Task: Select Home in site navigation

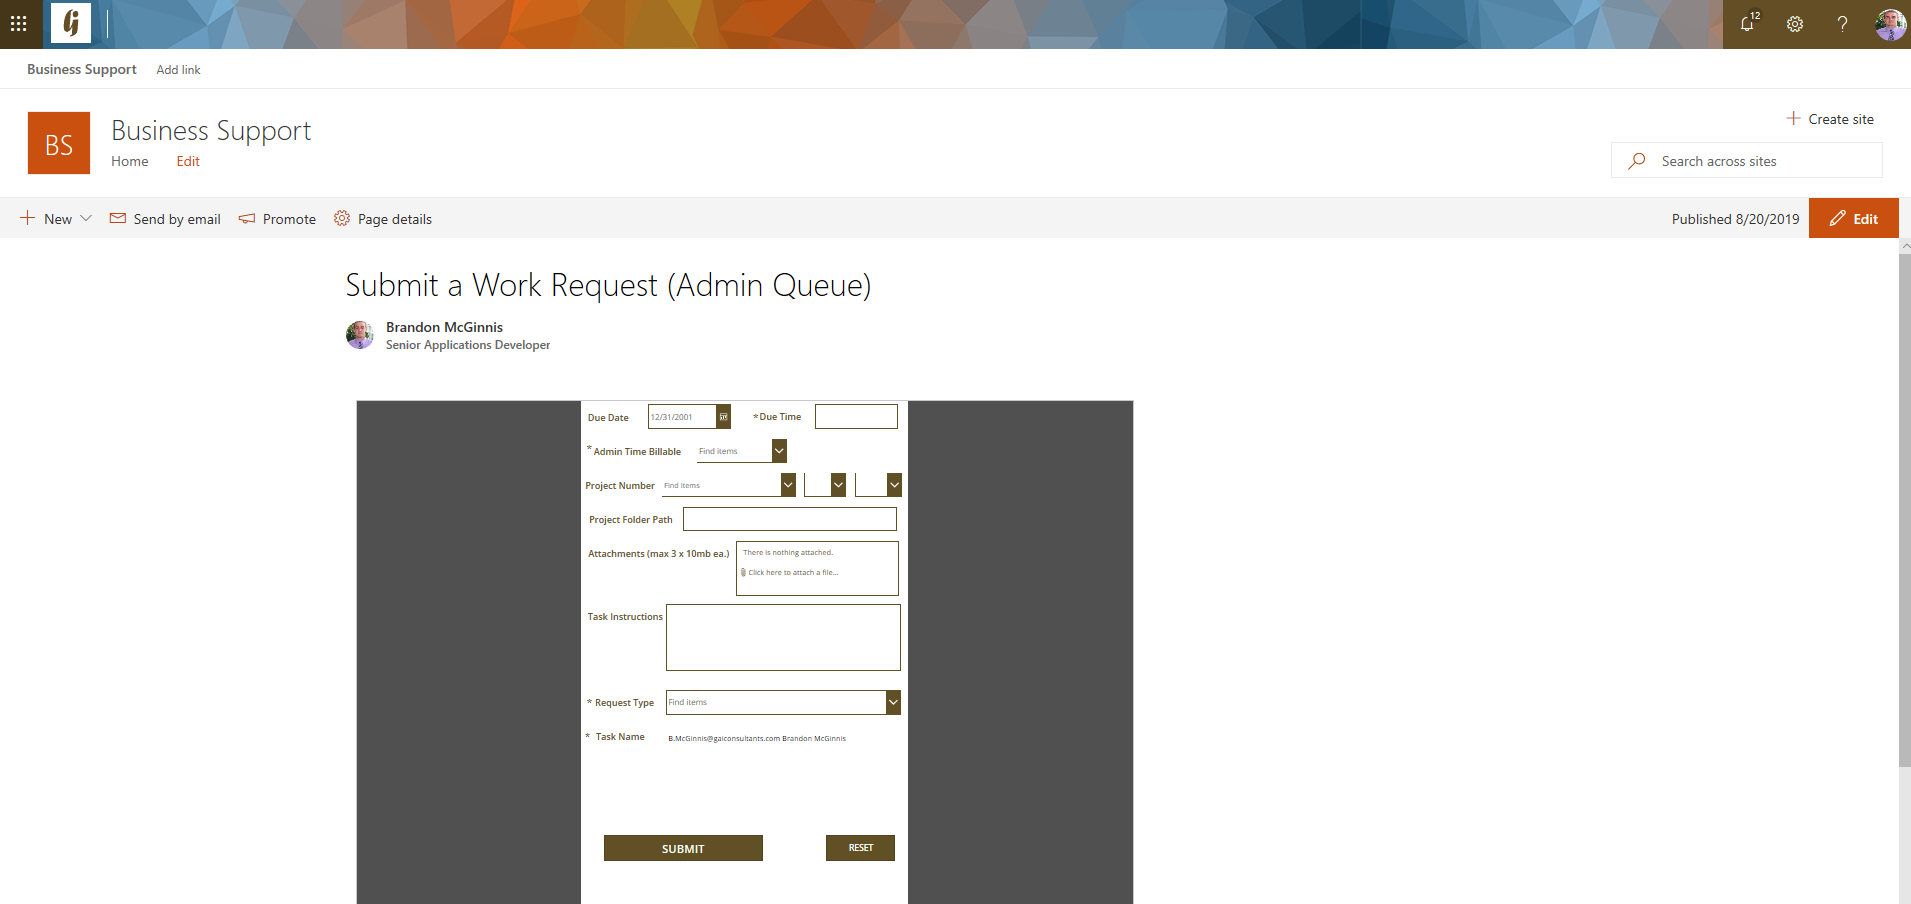Action: tap(129, 161)
